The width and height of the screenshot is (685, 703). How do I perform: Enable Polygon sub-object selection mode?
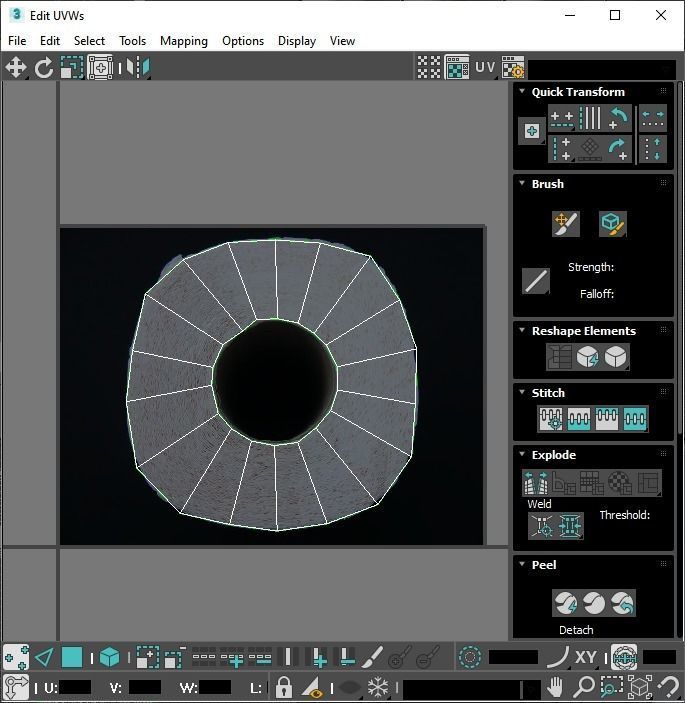click(x=72, y=658)
